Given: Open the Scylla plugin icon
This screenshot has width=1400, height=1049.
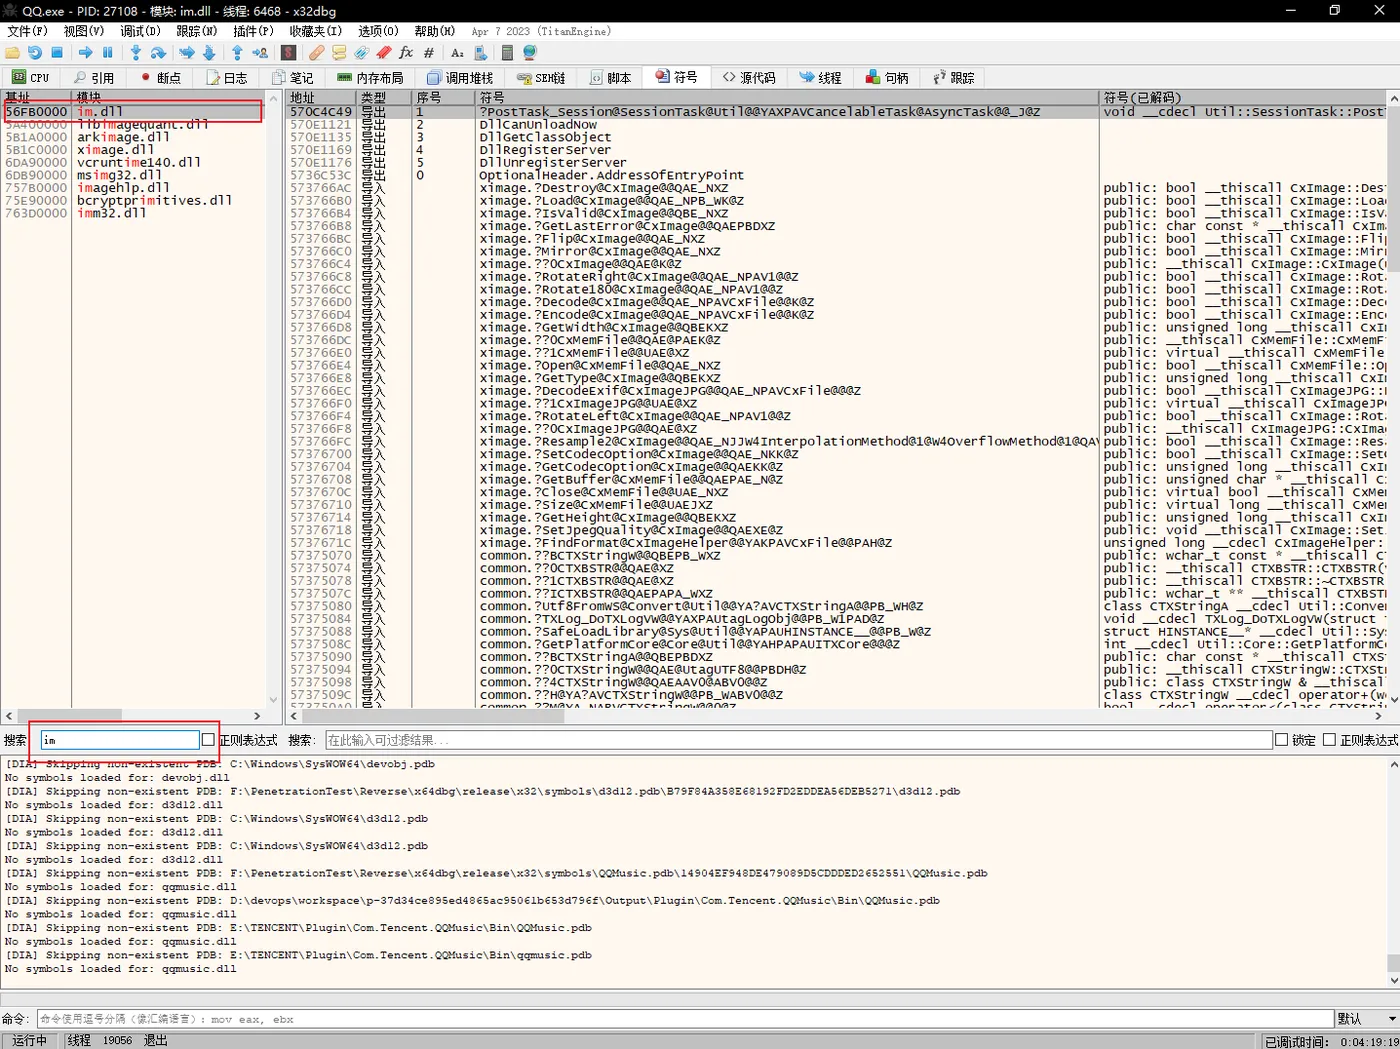Looking at the screenshot, I should 288,52.
